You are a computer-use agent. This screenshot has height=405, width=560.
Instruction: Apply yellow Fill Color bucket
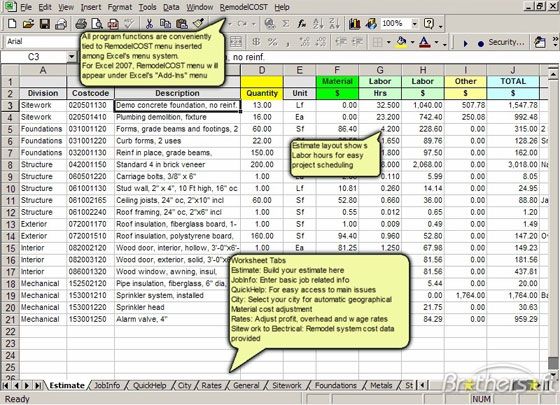401,42
